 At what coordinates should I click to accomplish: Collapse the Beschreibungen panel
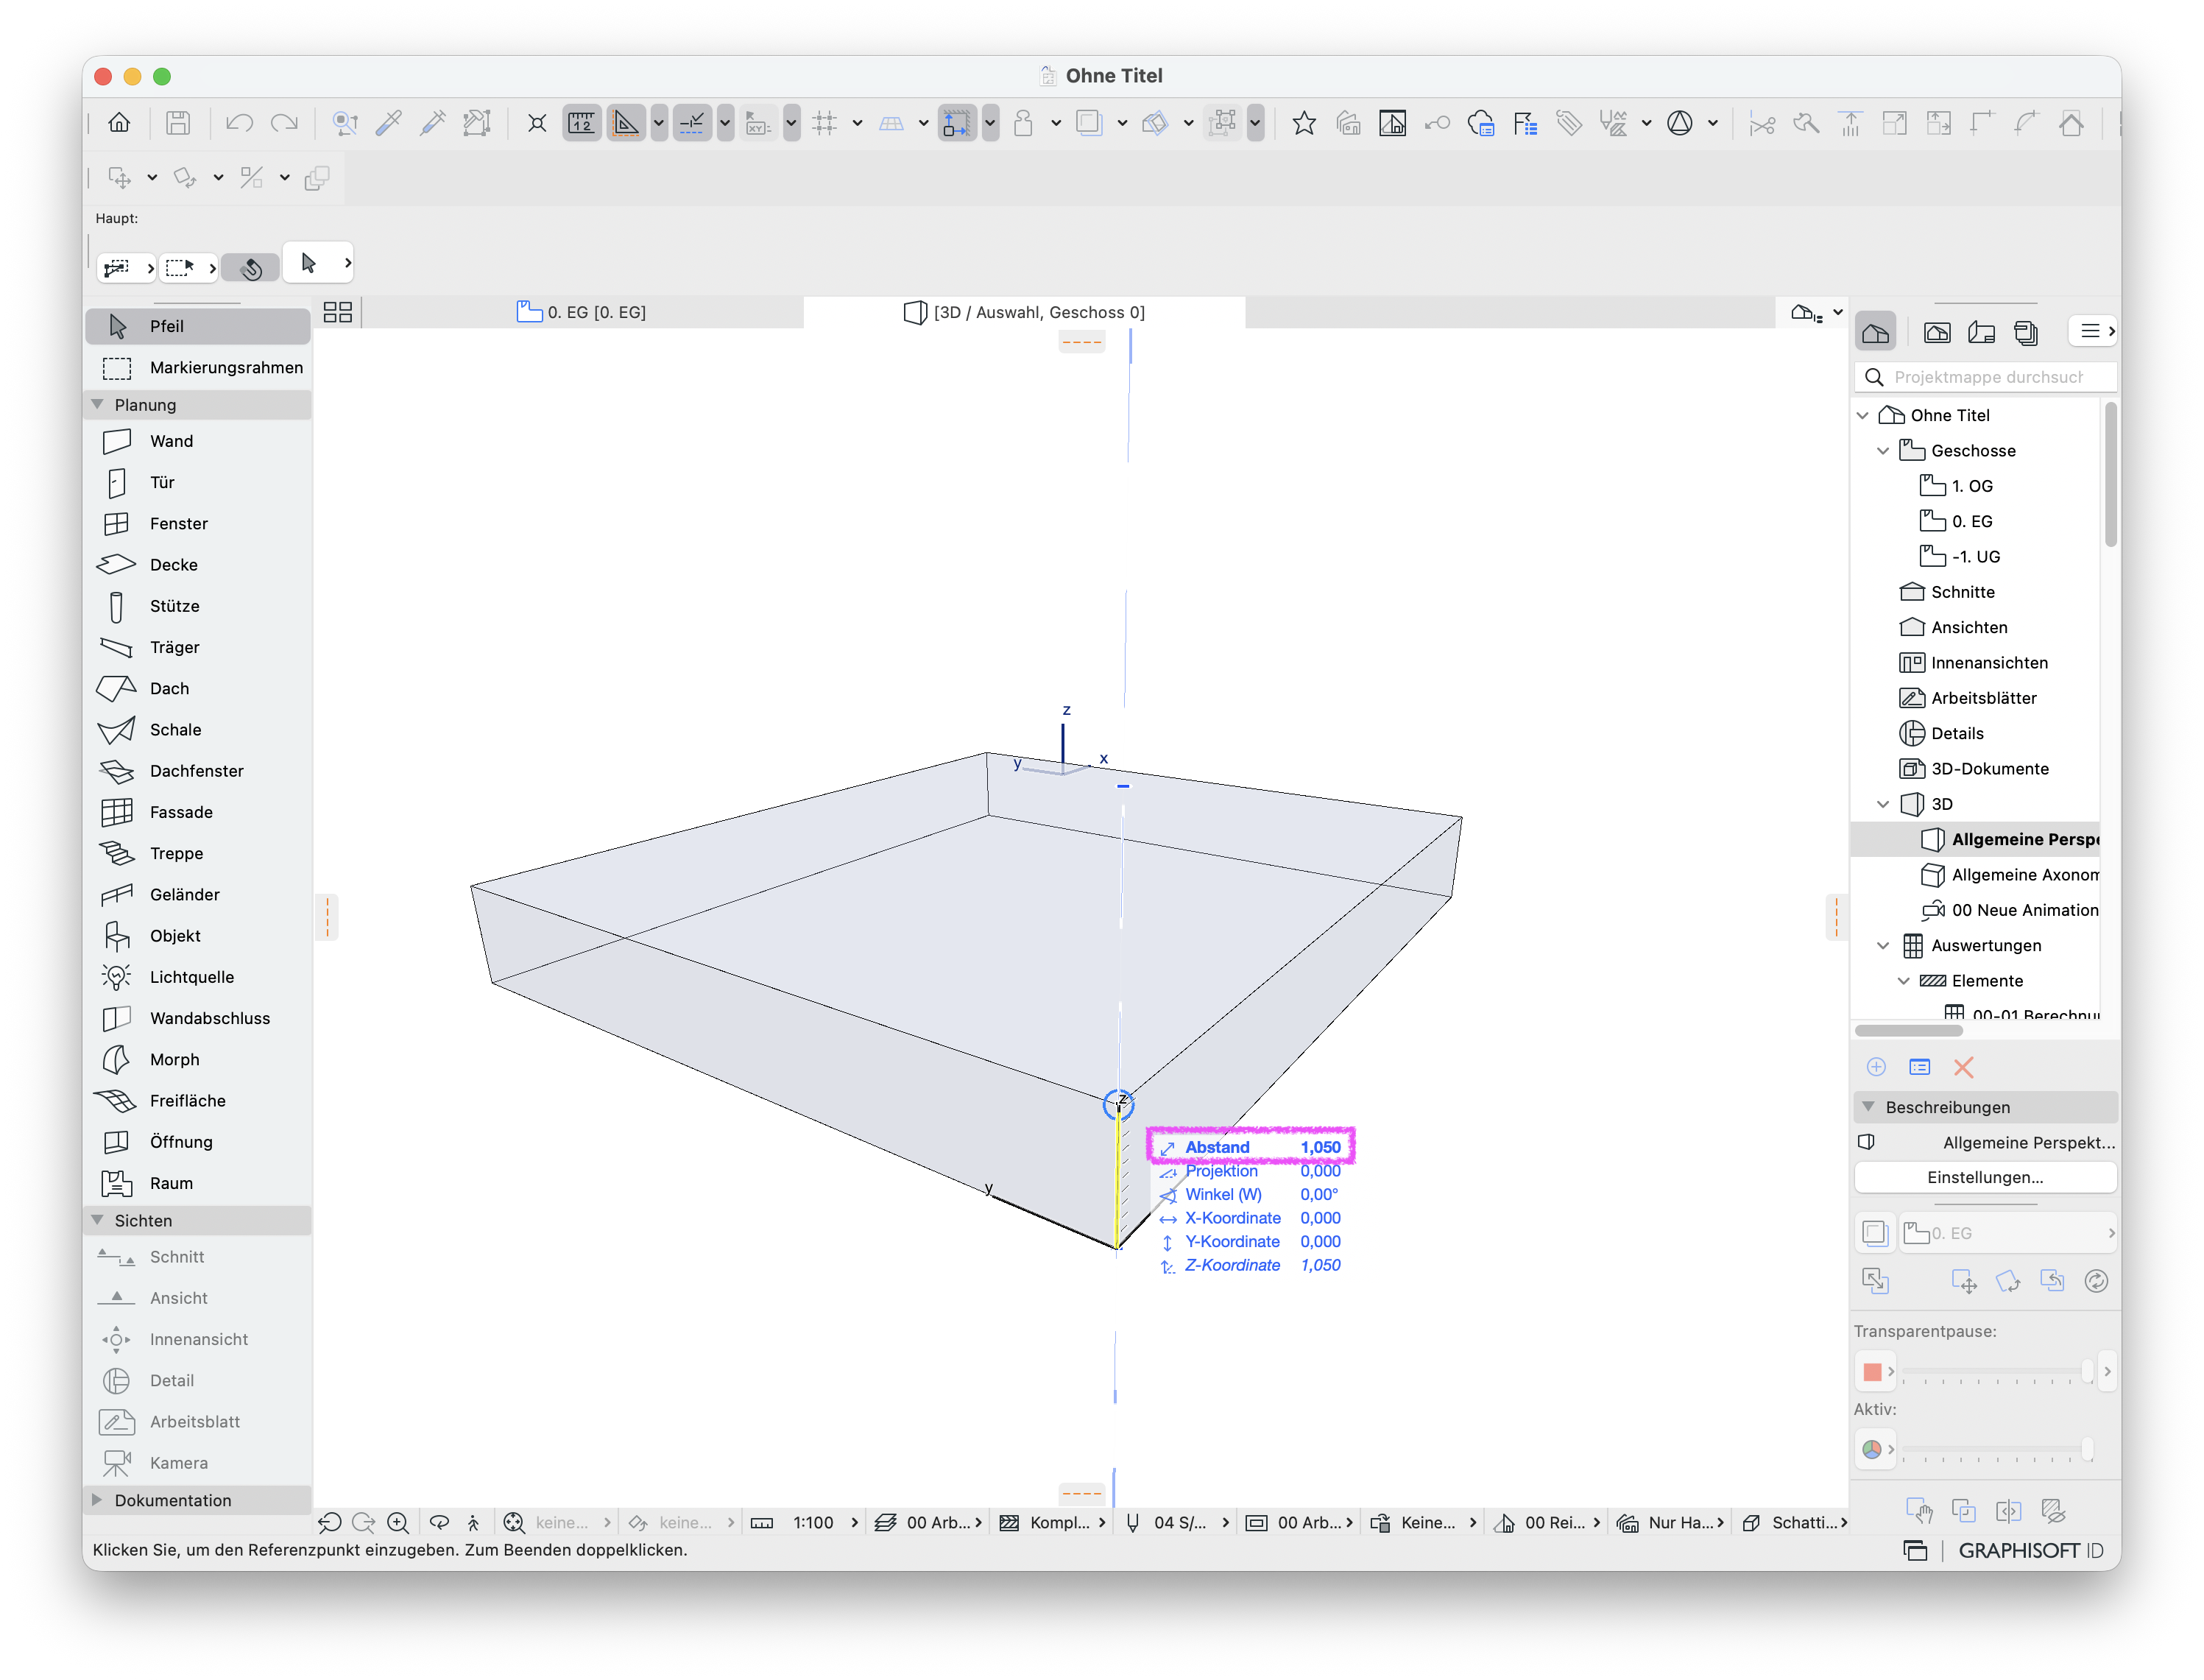point(1869,1108)
